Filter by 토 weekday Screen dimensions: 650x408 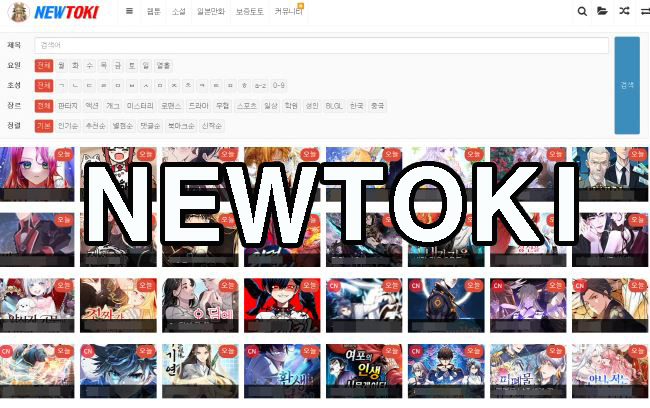pos(132,65)
